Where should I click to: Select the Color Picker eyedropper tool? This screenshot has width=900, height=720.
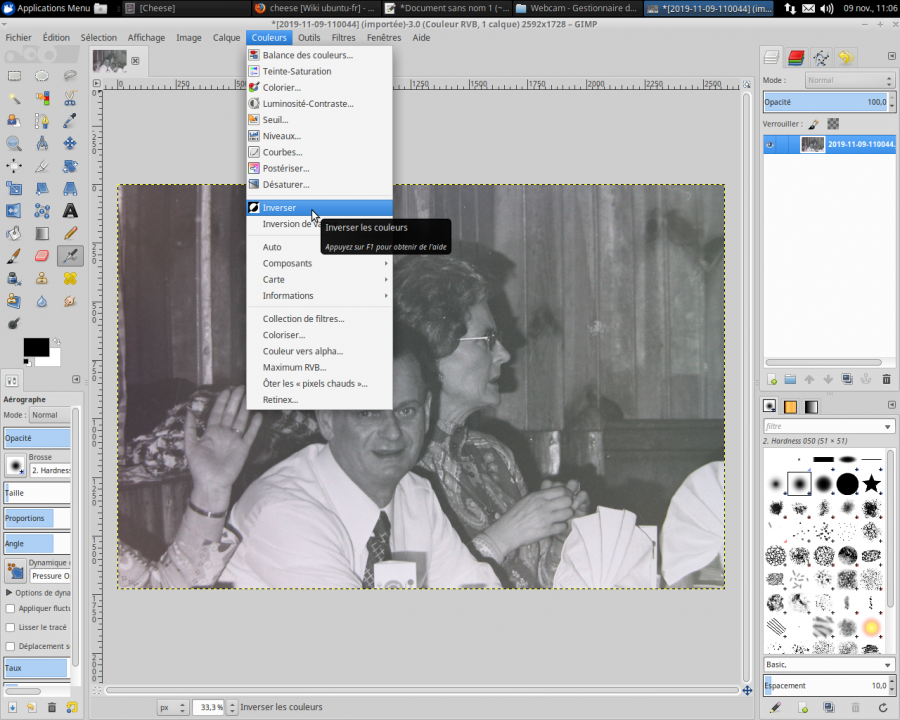[x=70, y=121]
